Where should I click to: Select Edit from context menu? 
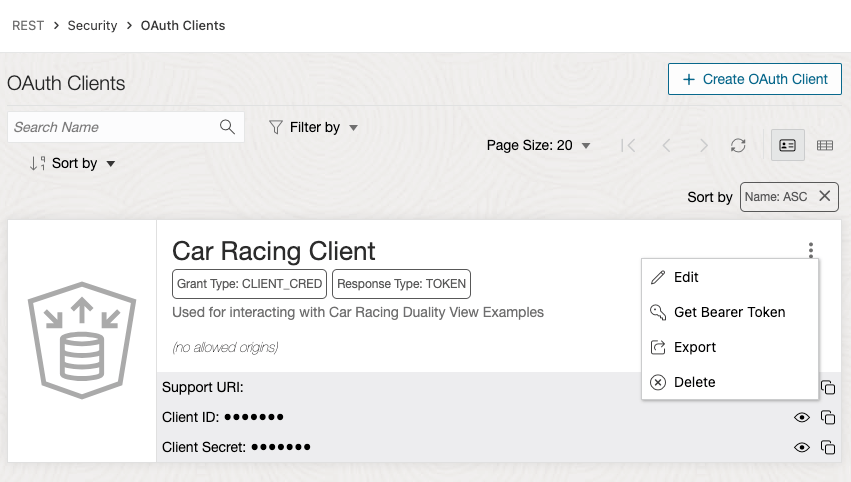(686, 277)
